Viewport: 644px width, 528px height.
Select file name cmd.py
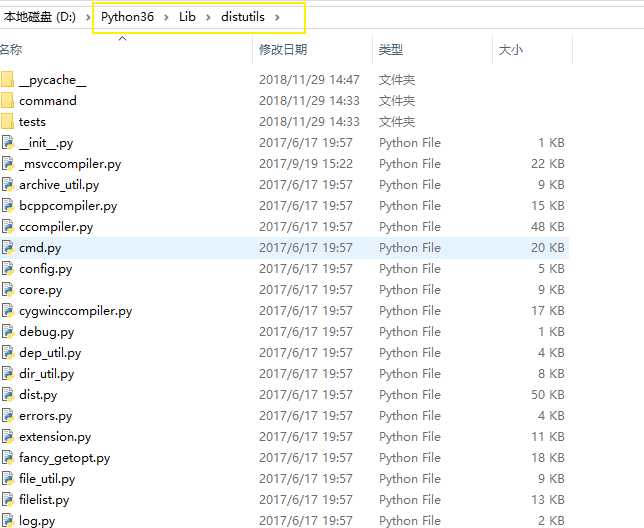(x=40, y=248)
